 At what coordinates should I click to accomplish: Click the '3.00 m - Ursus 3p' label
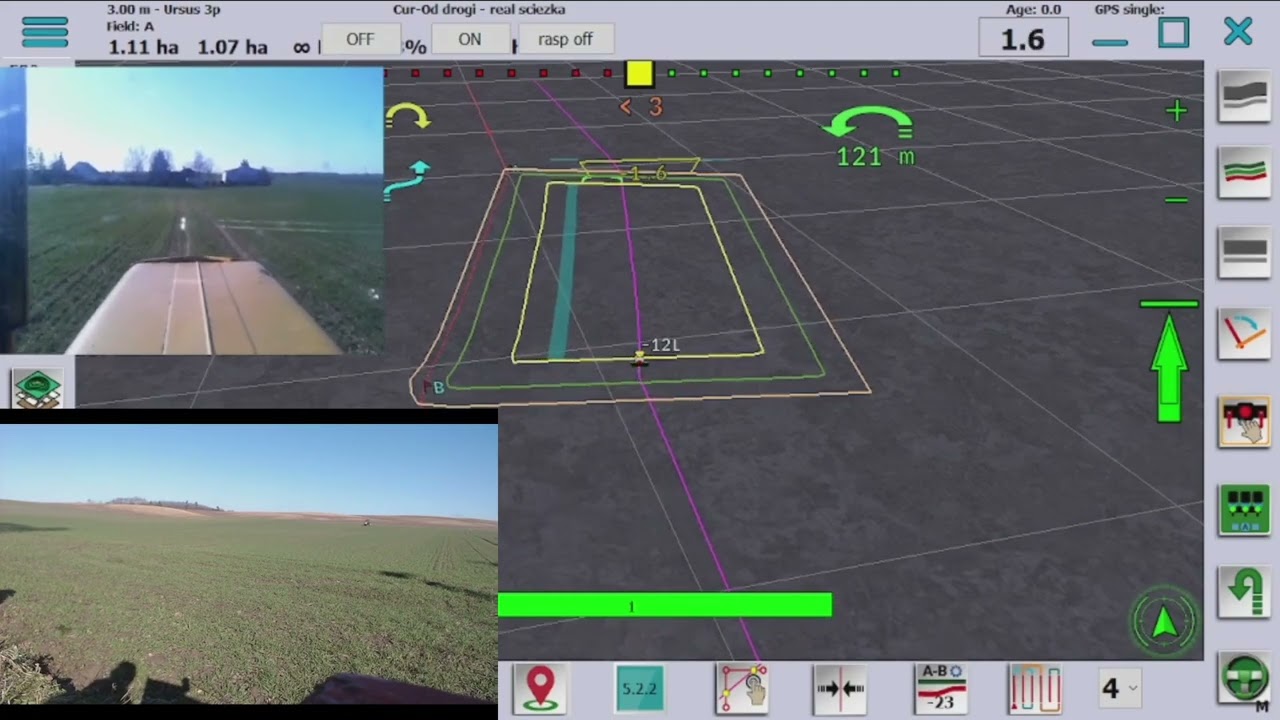coord(164,10)
